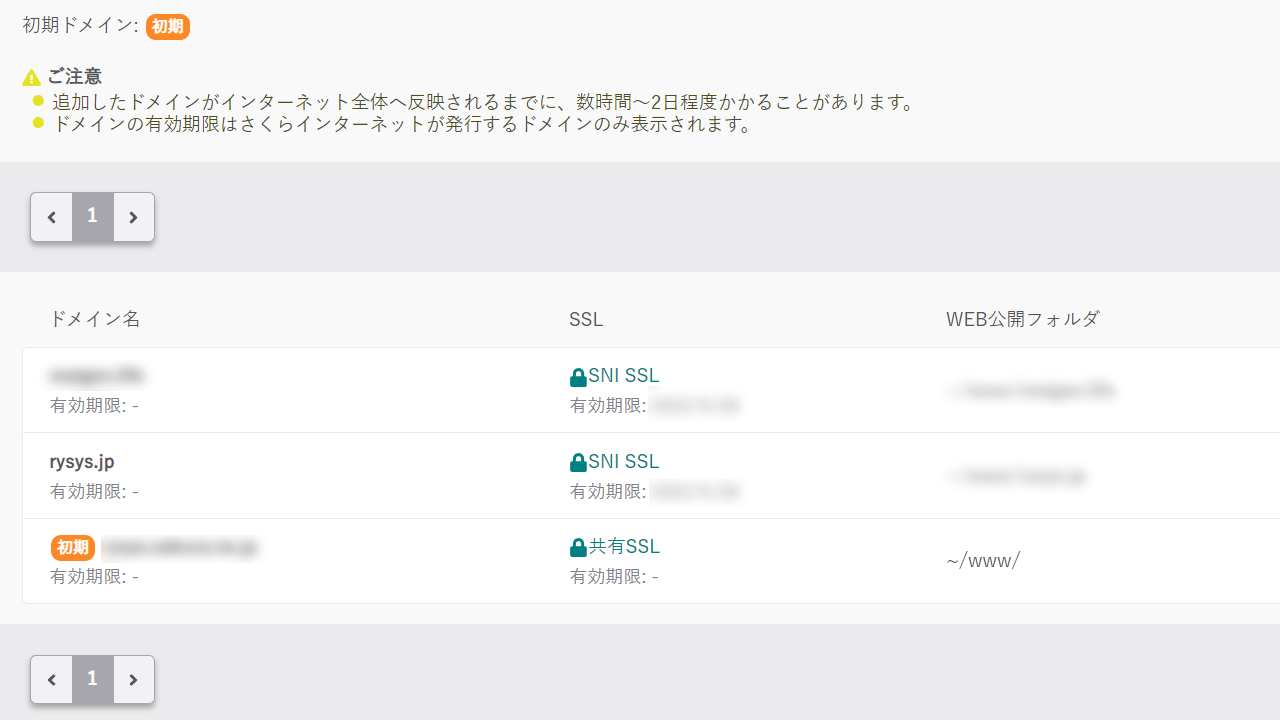Select page 1 in the bottom pagination
This screenshot has height=720, width=1280.
pos(92,680)
